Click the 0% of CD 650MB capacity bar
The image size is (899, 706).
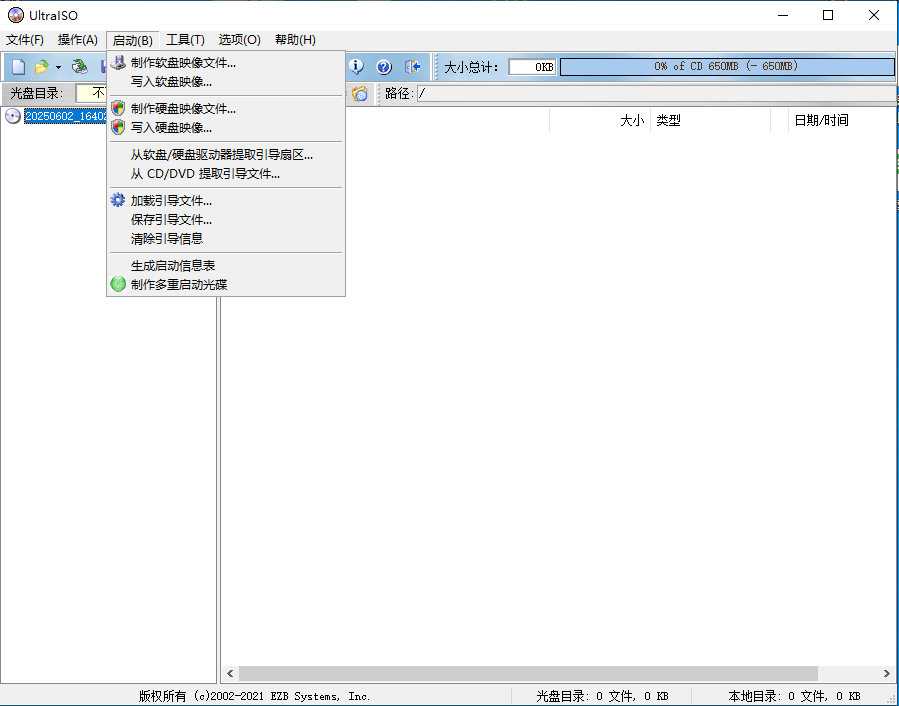tap(727, 67)
